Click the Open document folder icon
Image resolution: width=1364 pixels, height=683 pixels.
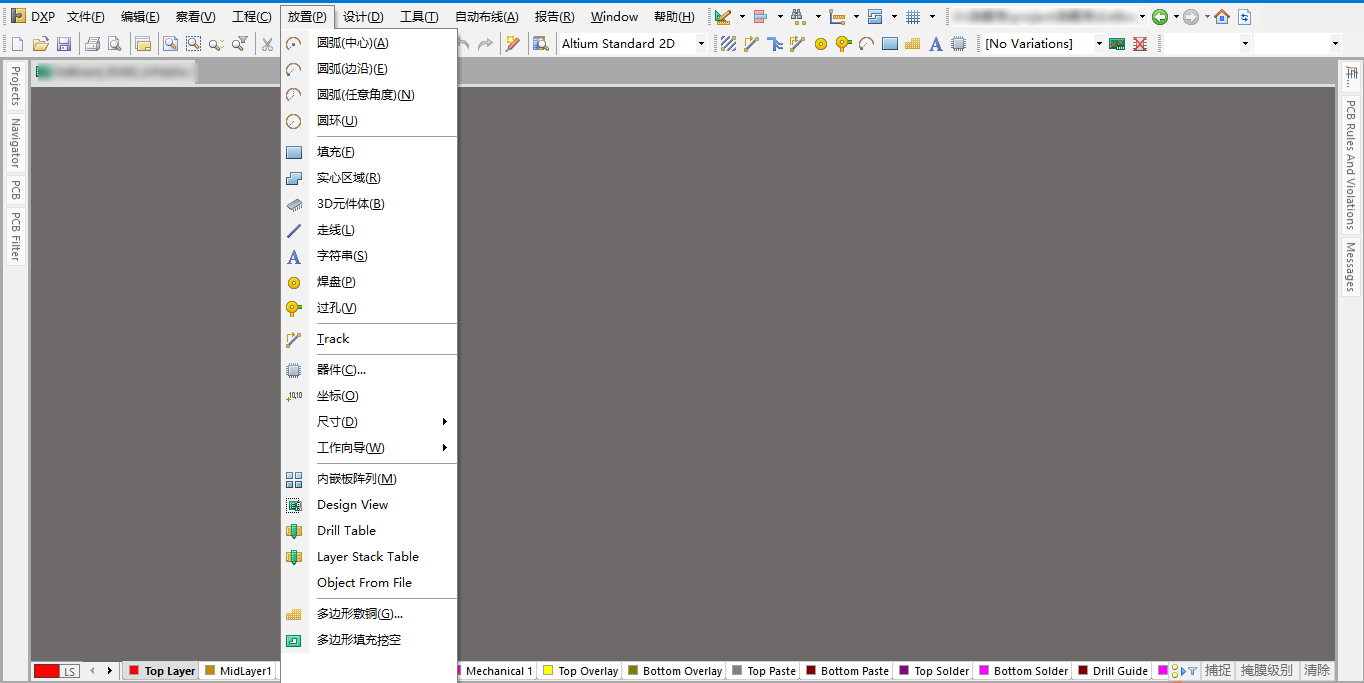click(x=41, y=44)
